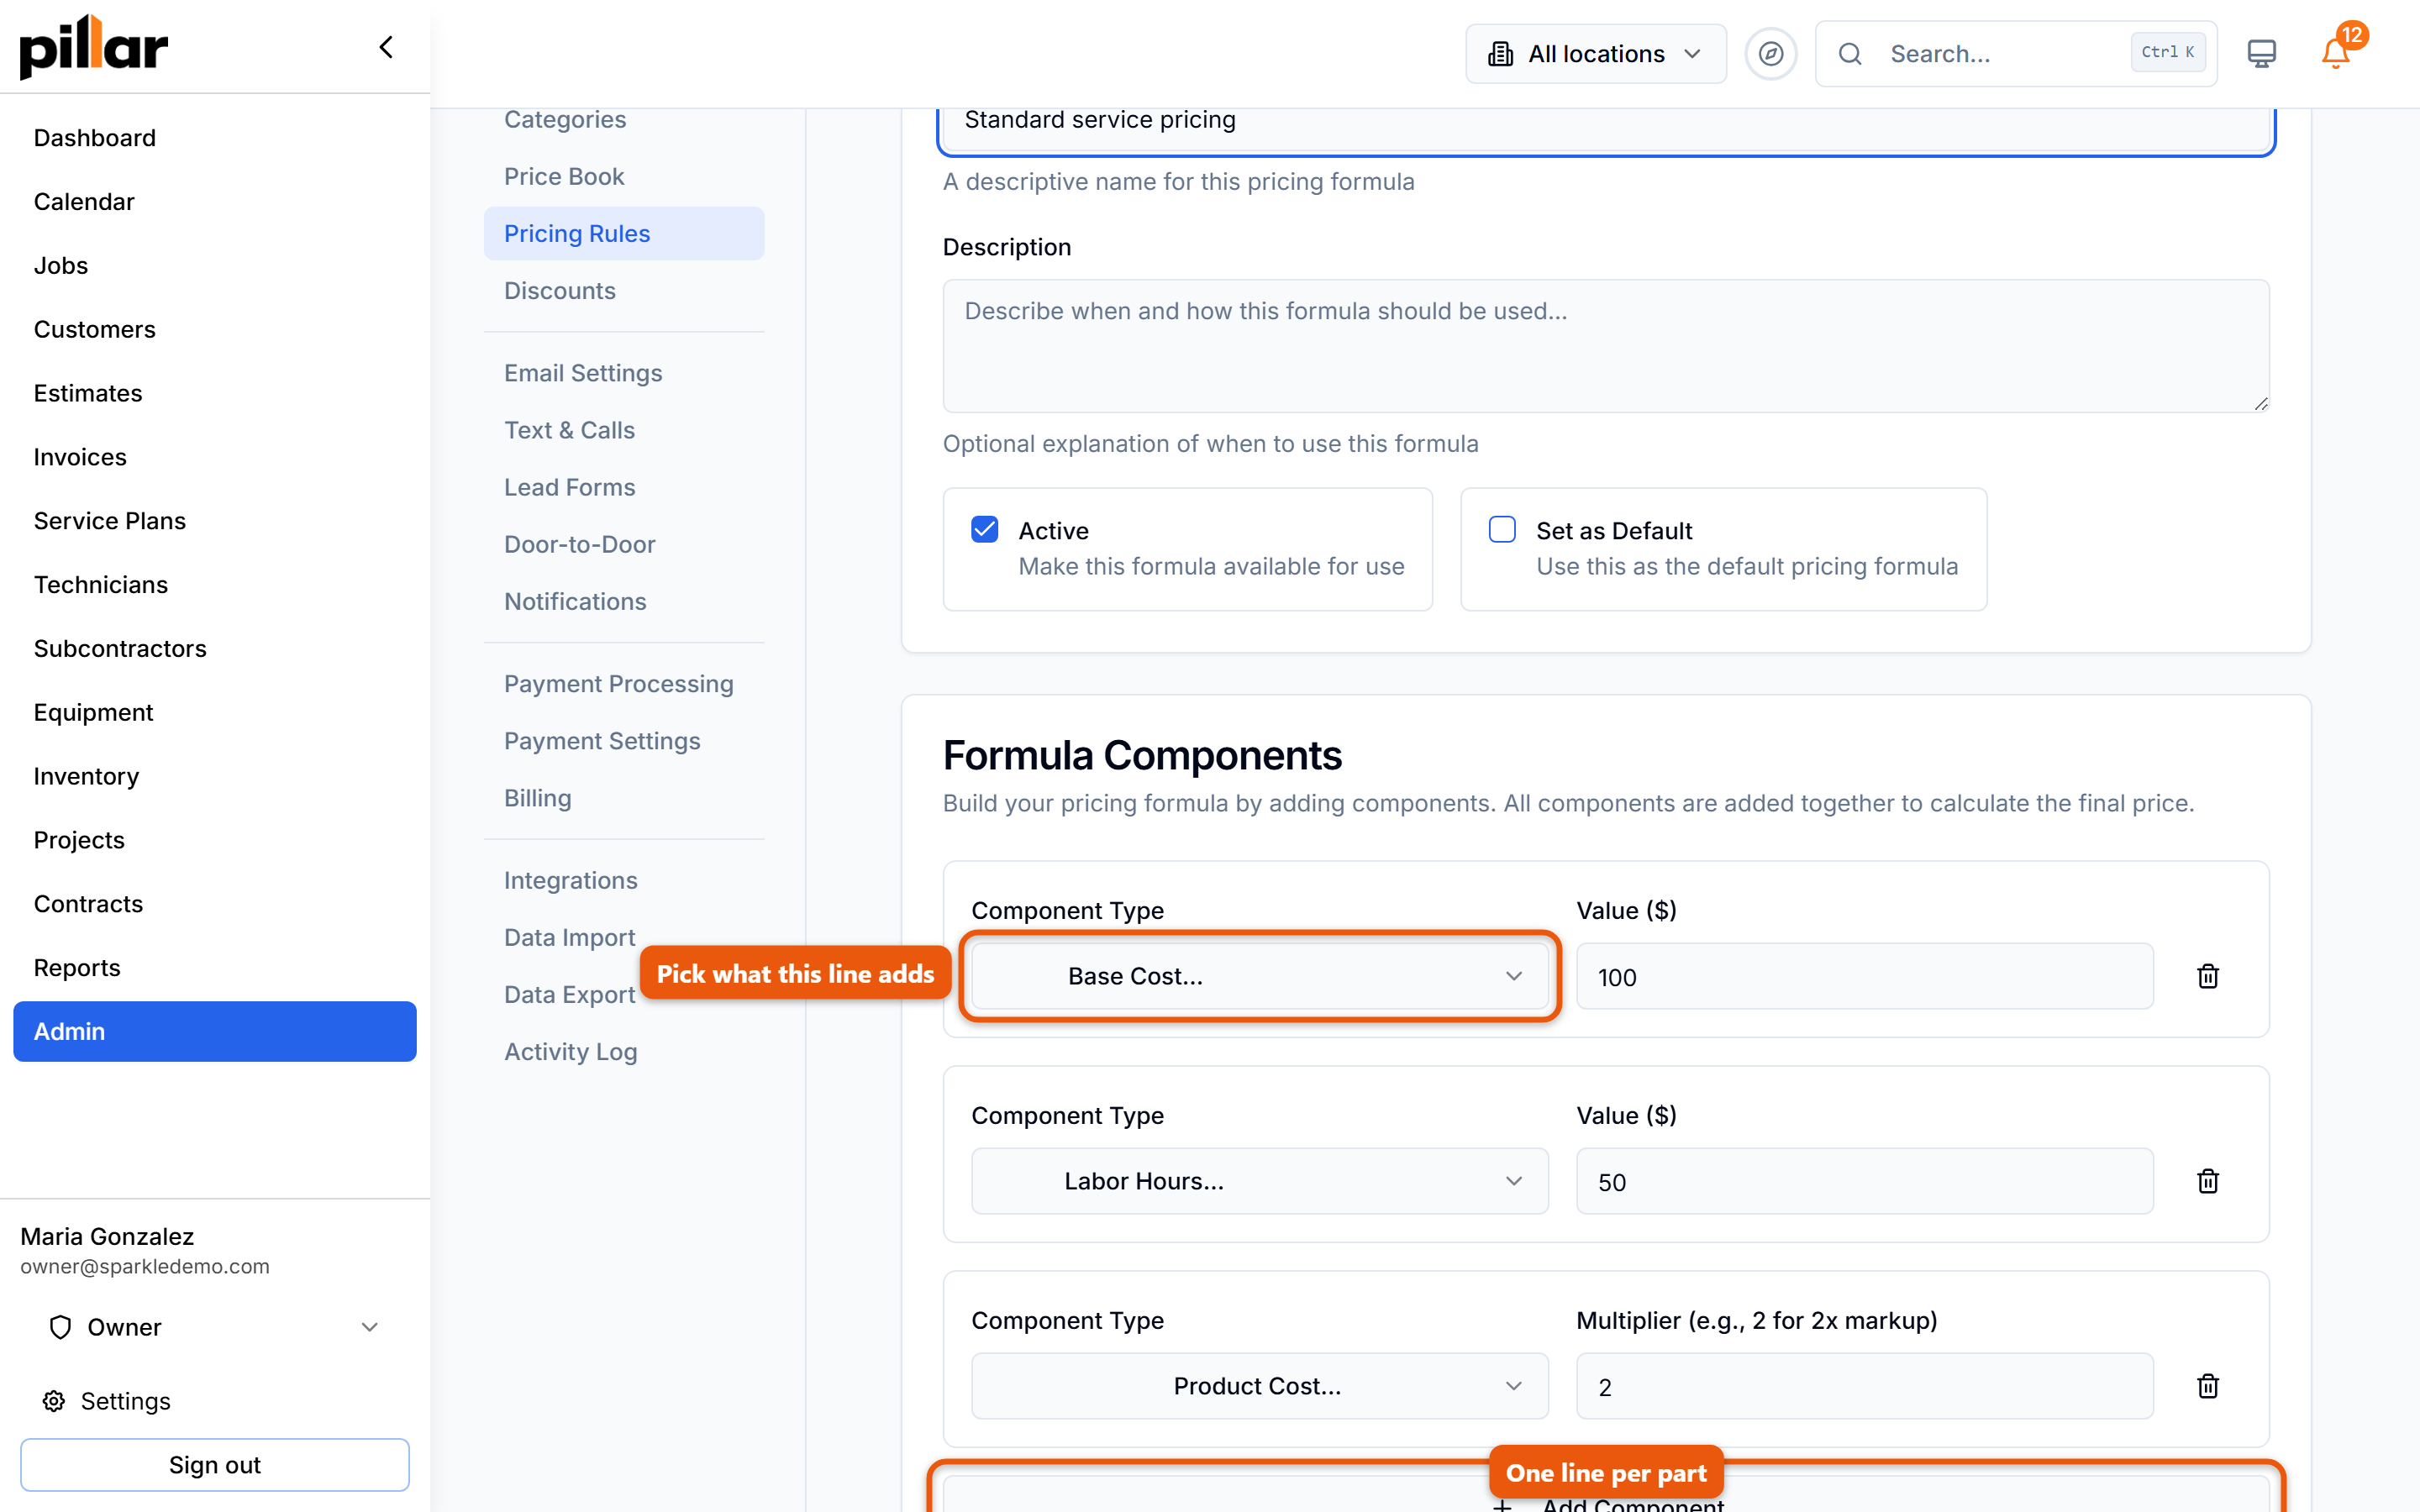The height and width of the screenshot is (1512, 2420).
Task: Open Integrations settings
Action: [624, 880]
